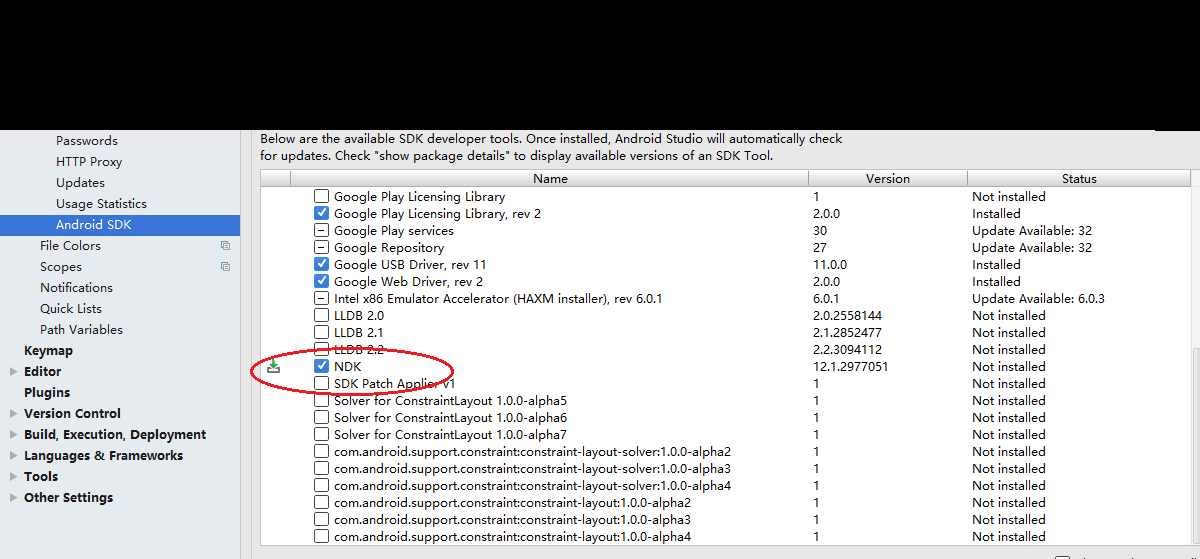
Task: Toggle the Google Repository checkbox
Action: (321, 248)
